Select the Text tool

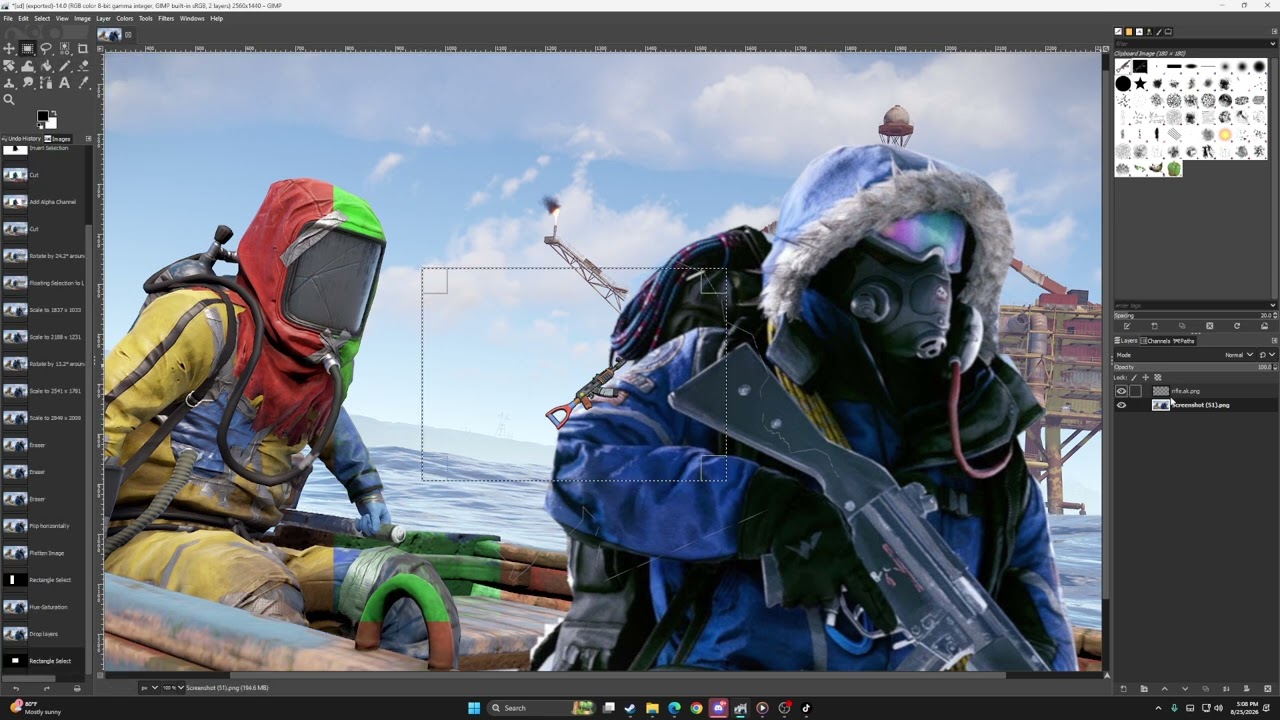[65, 83]
